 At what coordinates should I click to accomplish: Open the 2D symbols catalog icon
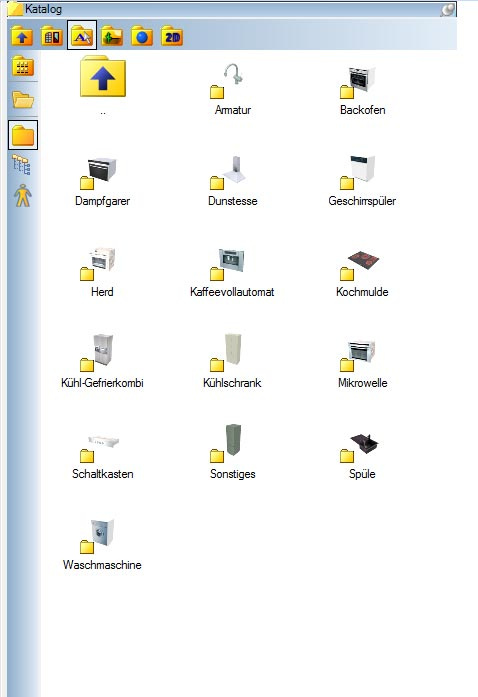(172, 36)
